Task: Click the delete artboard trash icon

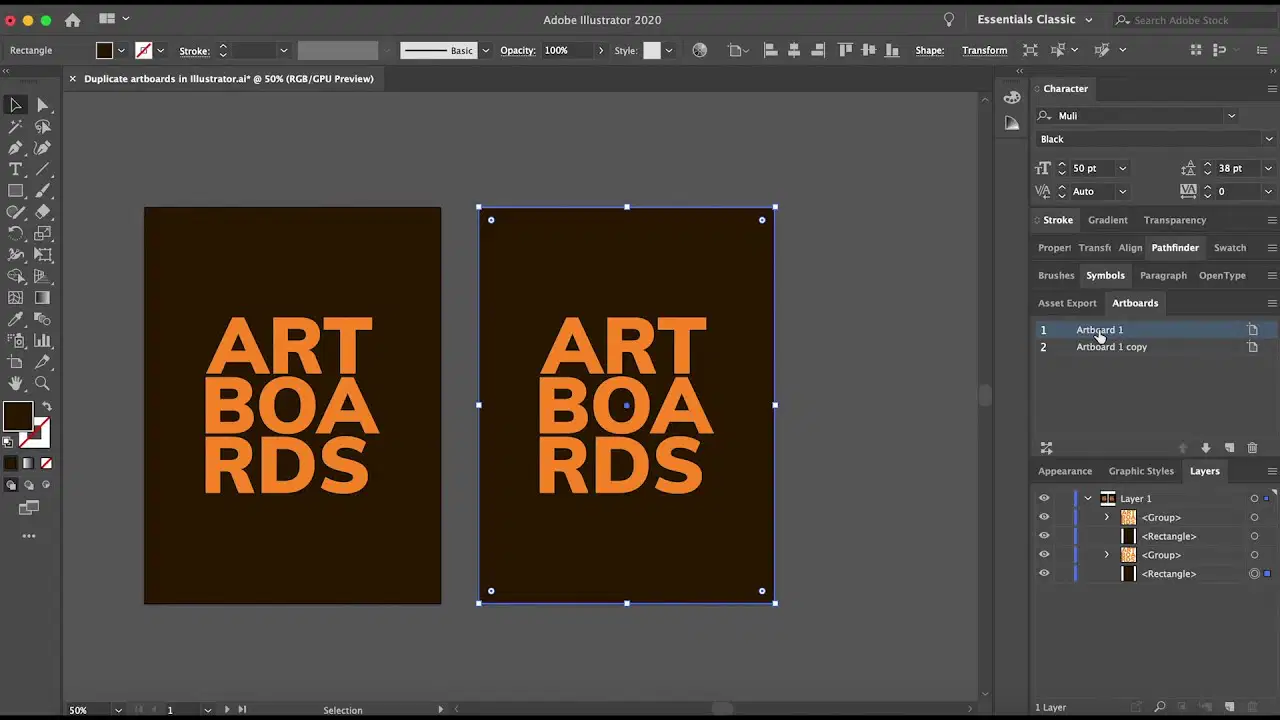Action: 1252,448
